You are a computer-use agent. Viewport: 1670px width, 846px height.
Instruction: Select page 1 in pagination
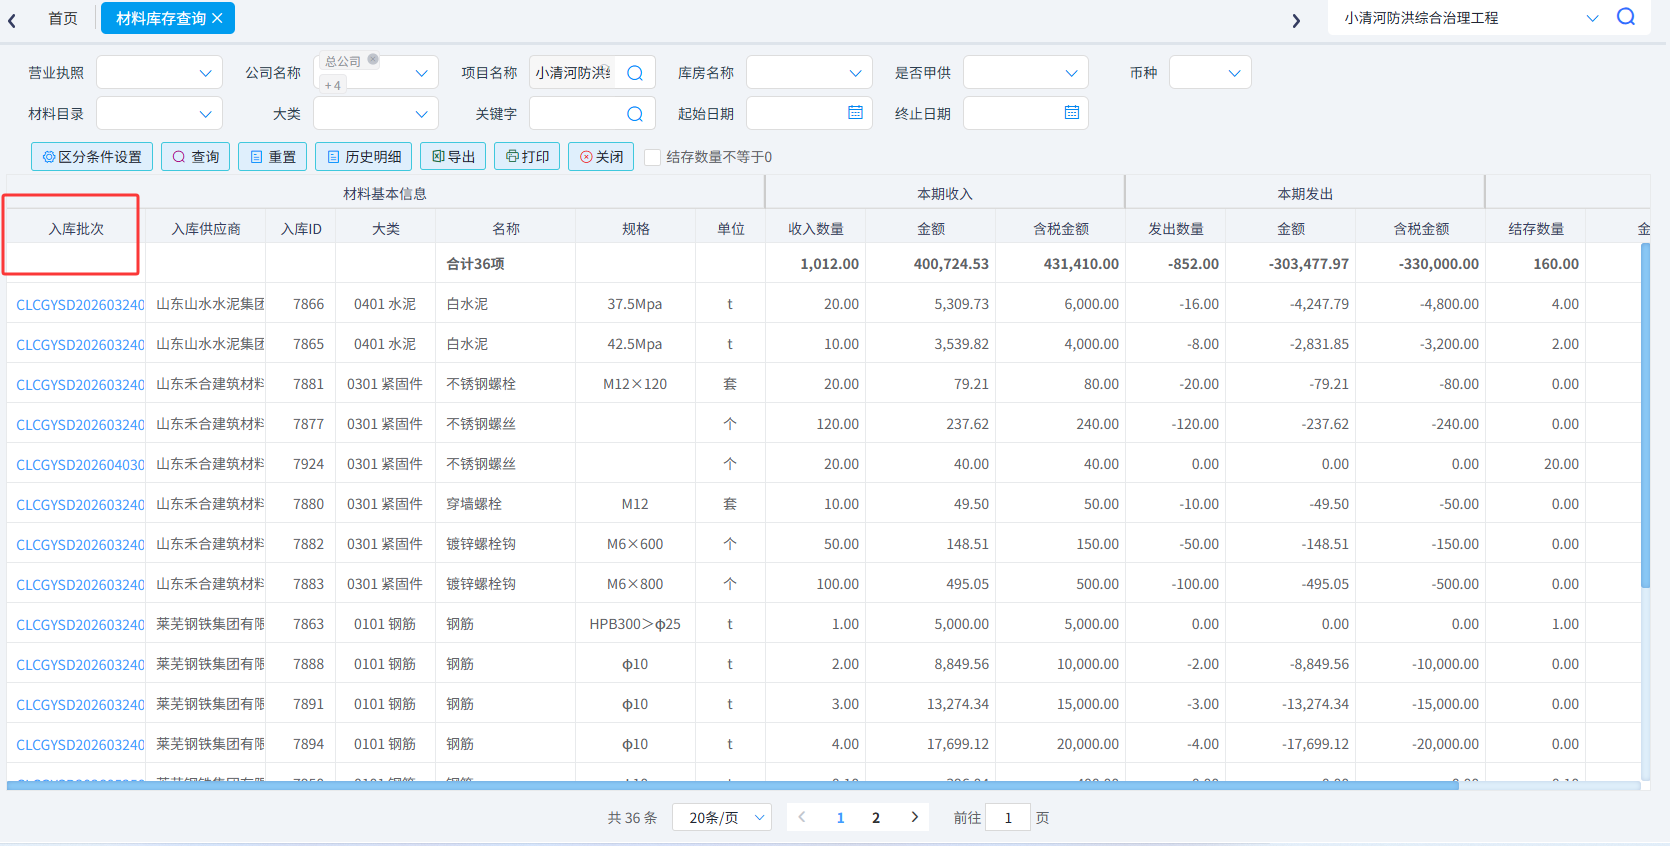[840, 817]
